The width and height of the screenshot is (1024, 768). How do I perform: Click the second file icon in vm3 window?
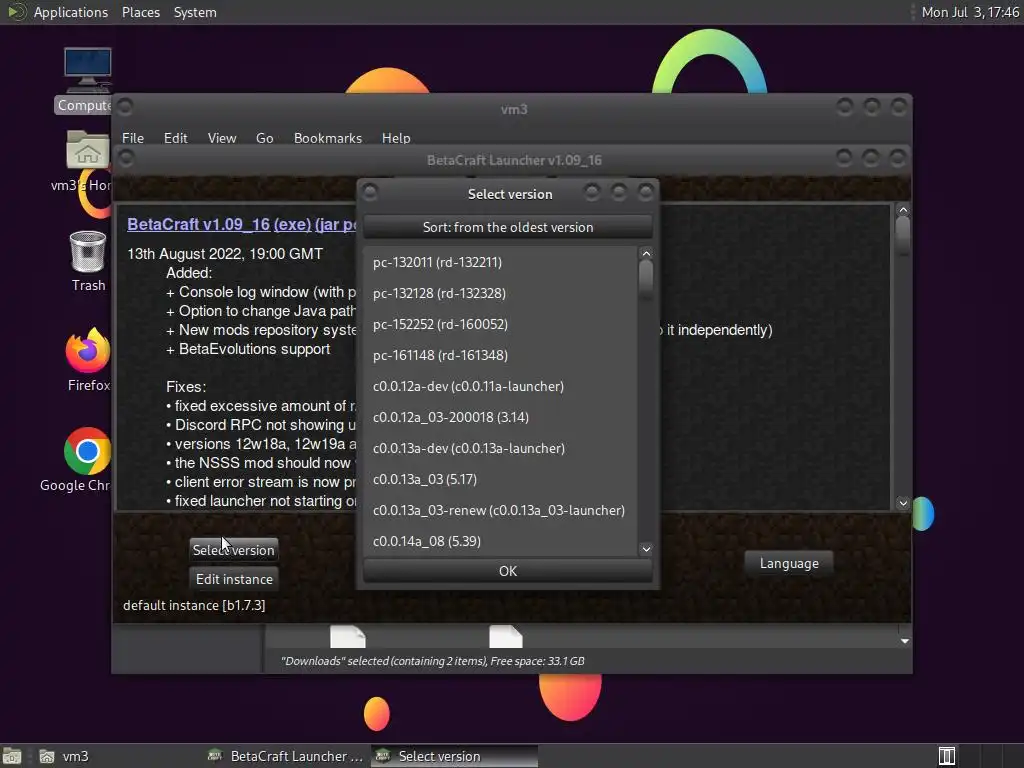click(x=505, y=637)
